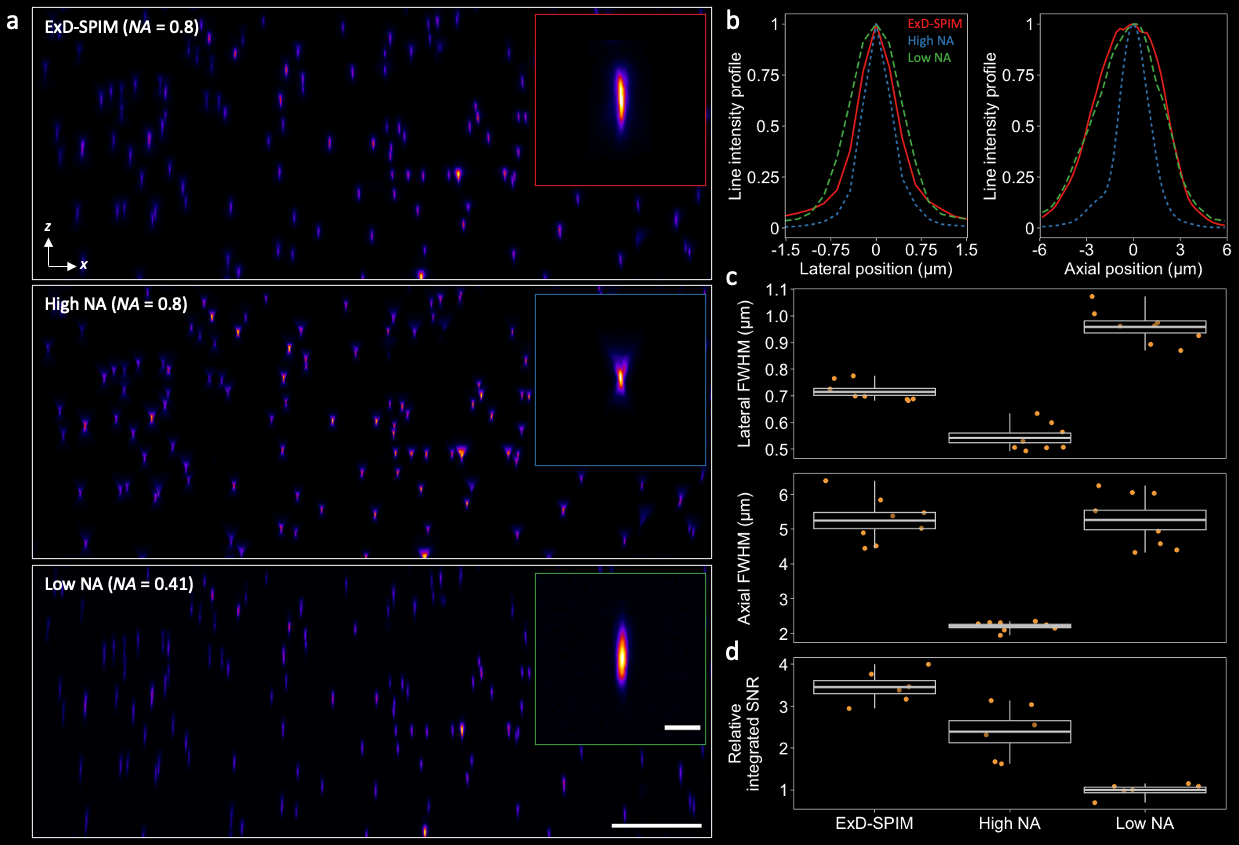Image resolution: width=1239 pixels, height=845 pixels.
Task: Click the panel label 'd'
Action: [732, 650]
